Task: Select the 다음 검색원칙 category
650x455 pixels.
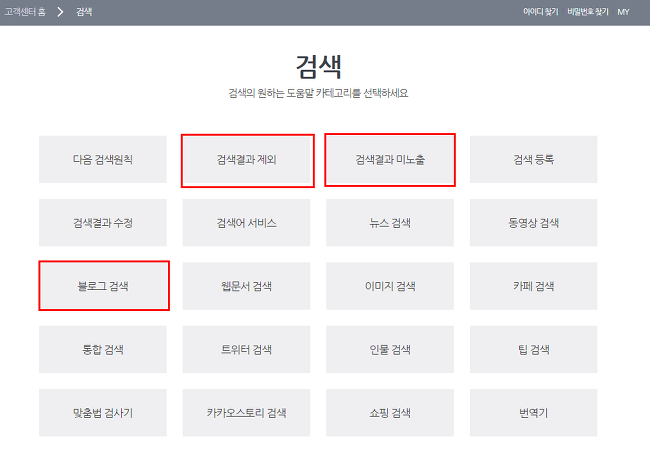Action: tap(103, 160)
